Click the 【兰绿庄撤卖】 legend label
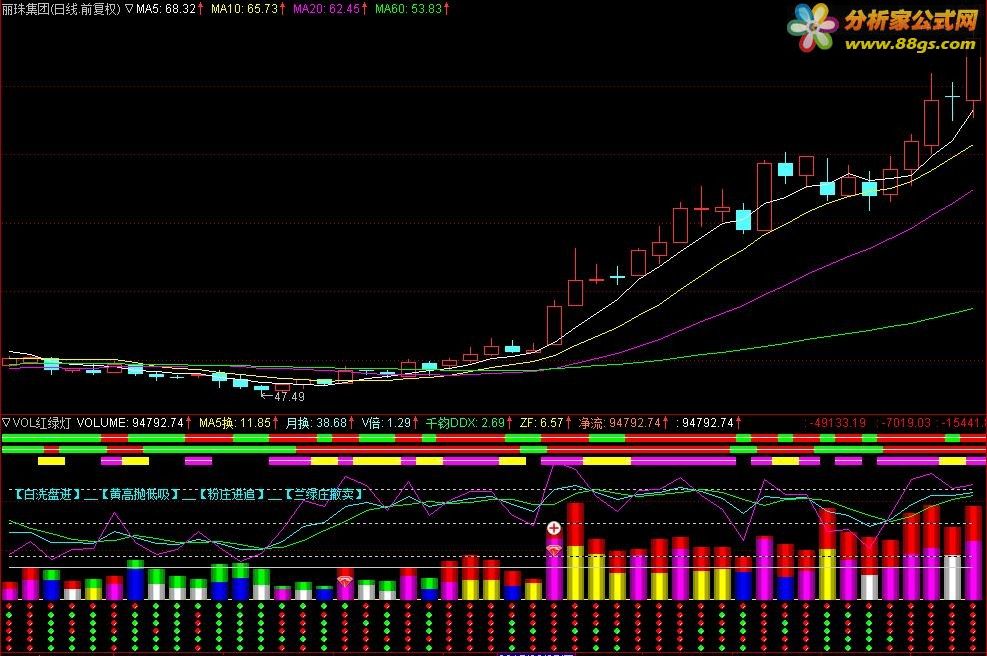 [x=324, y=495]
